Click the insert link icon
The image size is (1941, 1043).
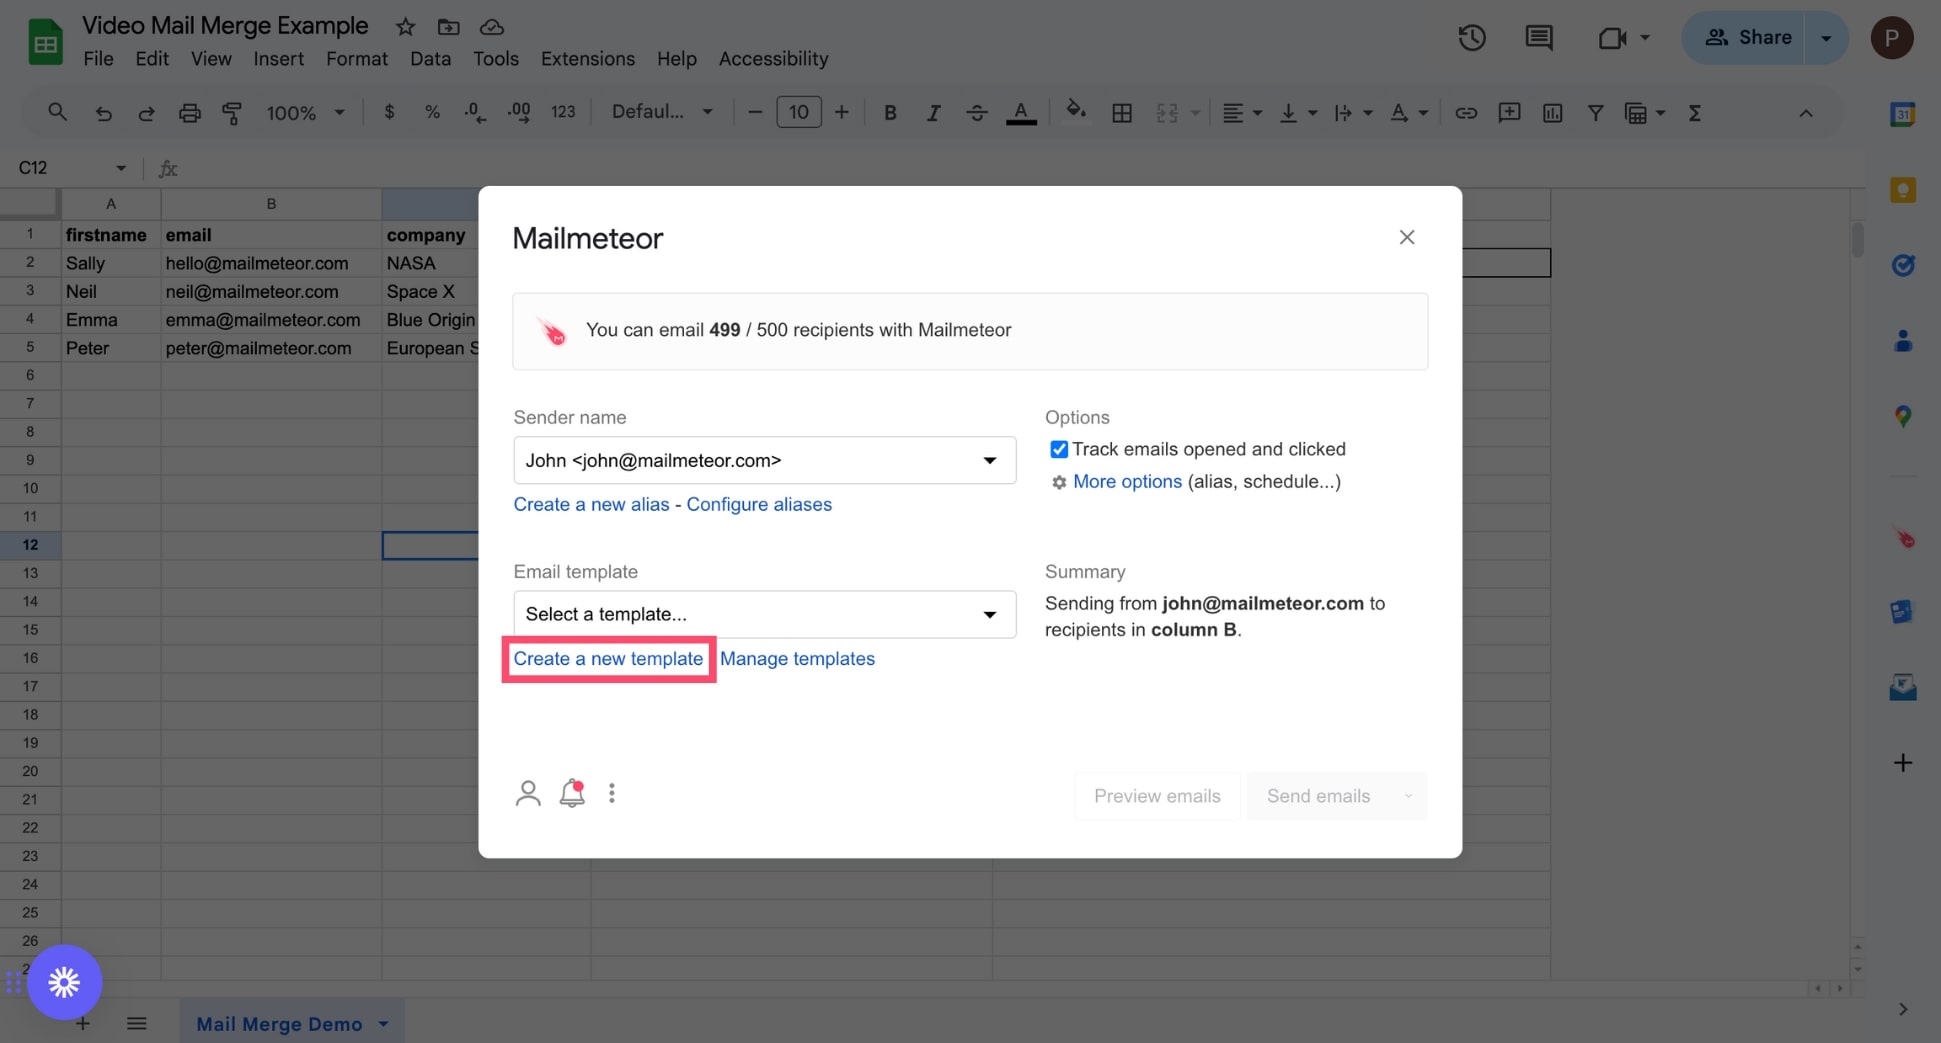(1466, 113)
